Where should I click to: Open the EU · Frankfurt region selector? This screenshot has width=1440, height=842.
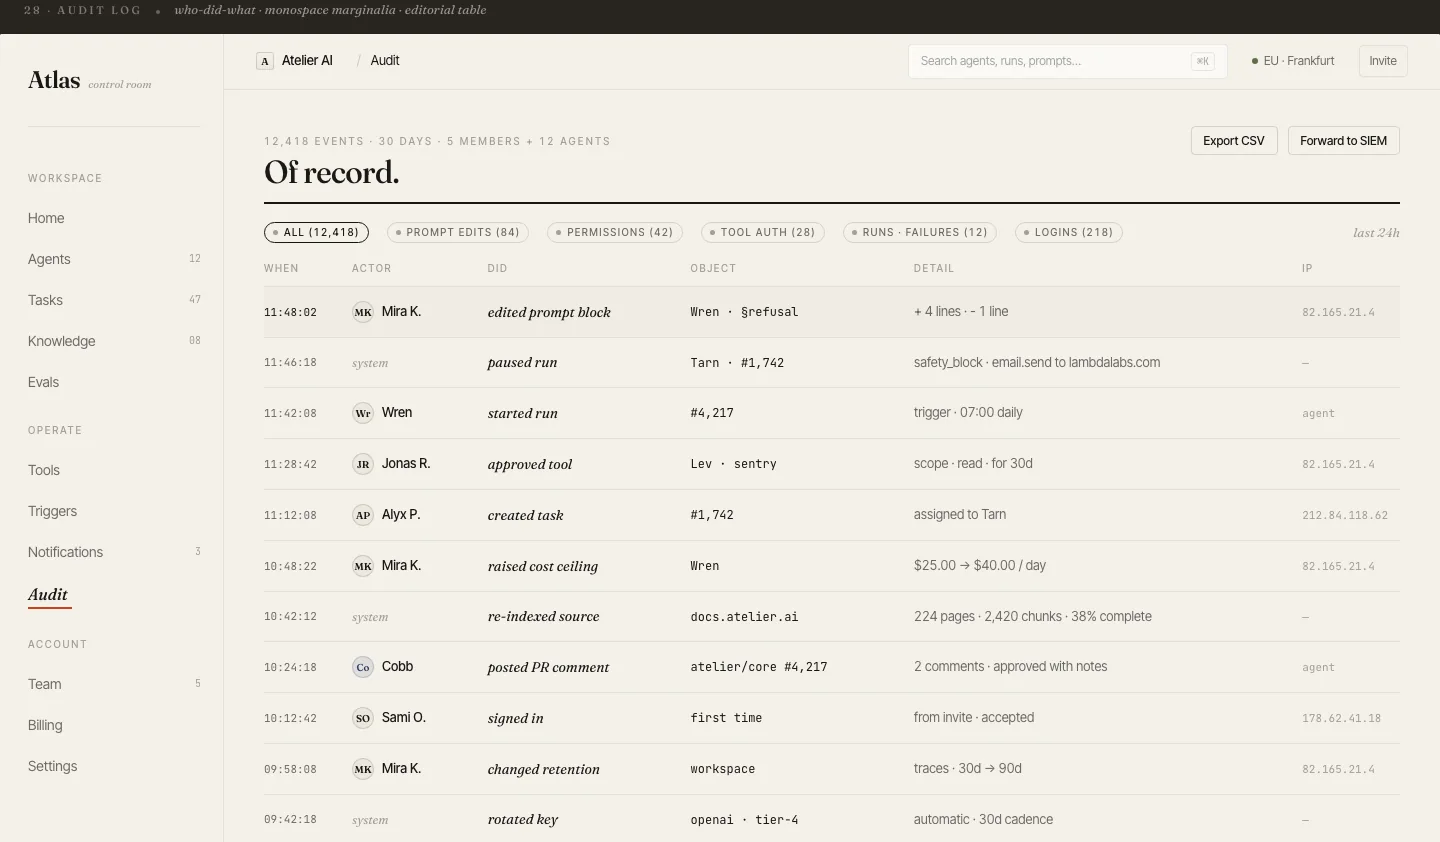click(1293, 61)
